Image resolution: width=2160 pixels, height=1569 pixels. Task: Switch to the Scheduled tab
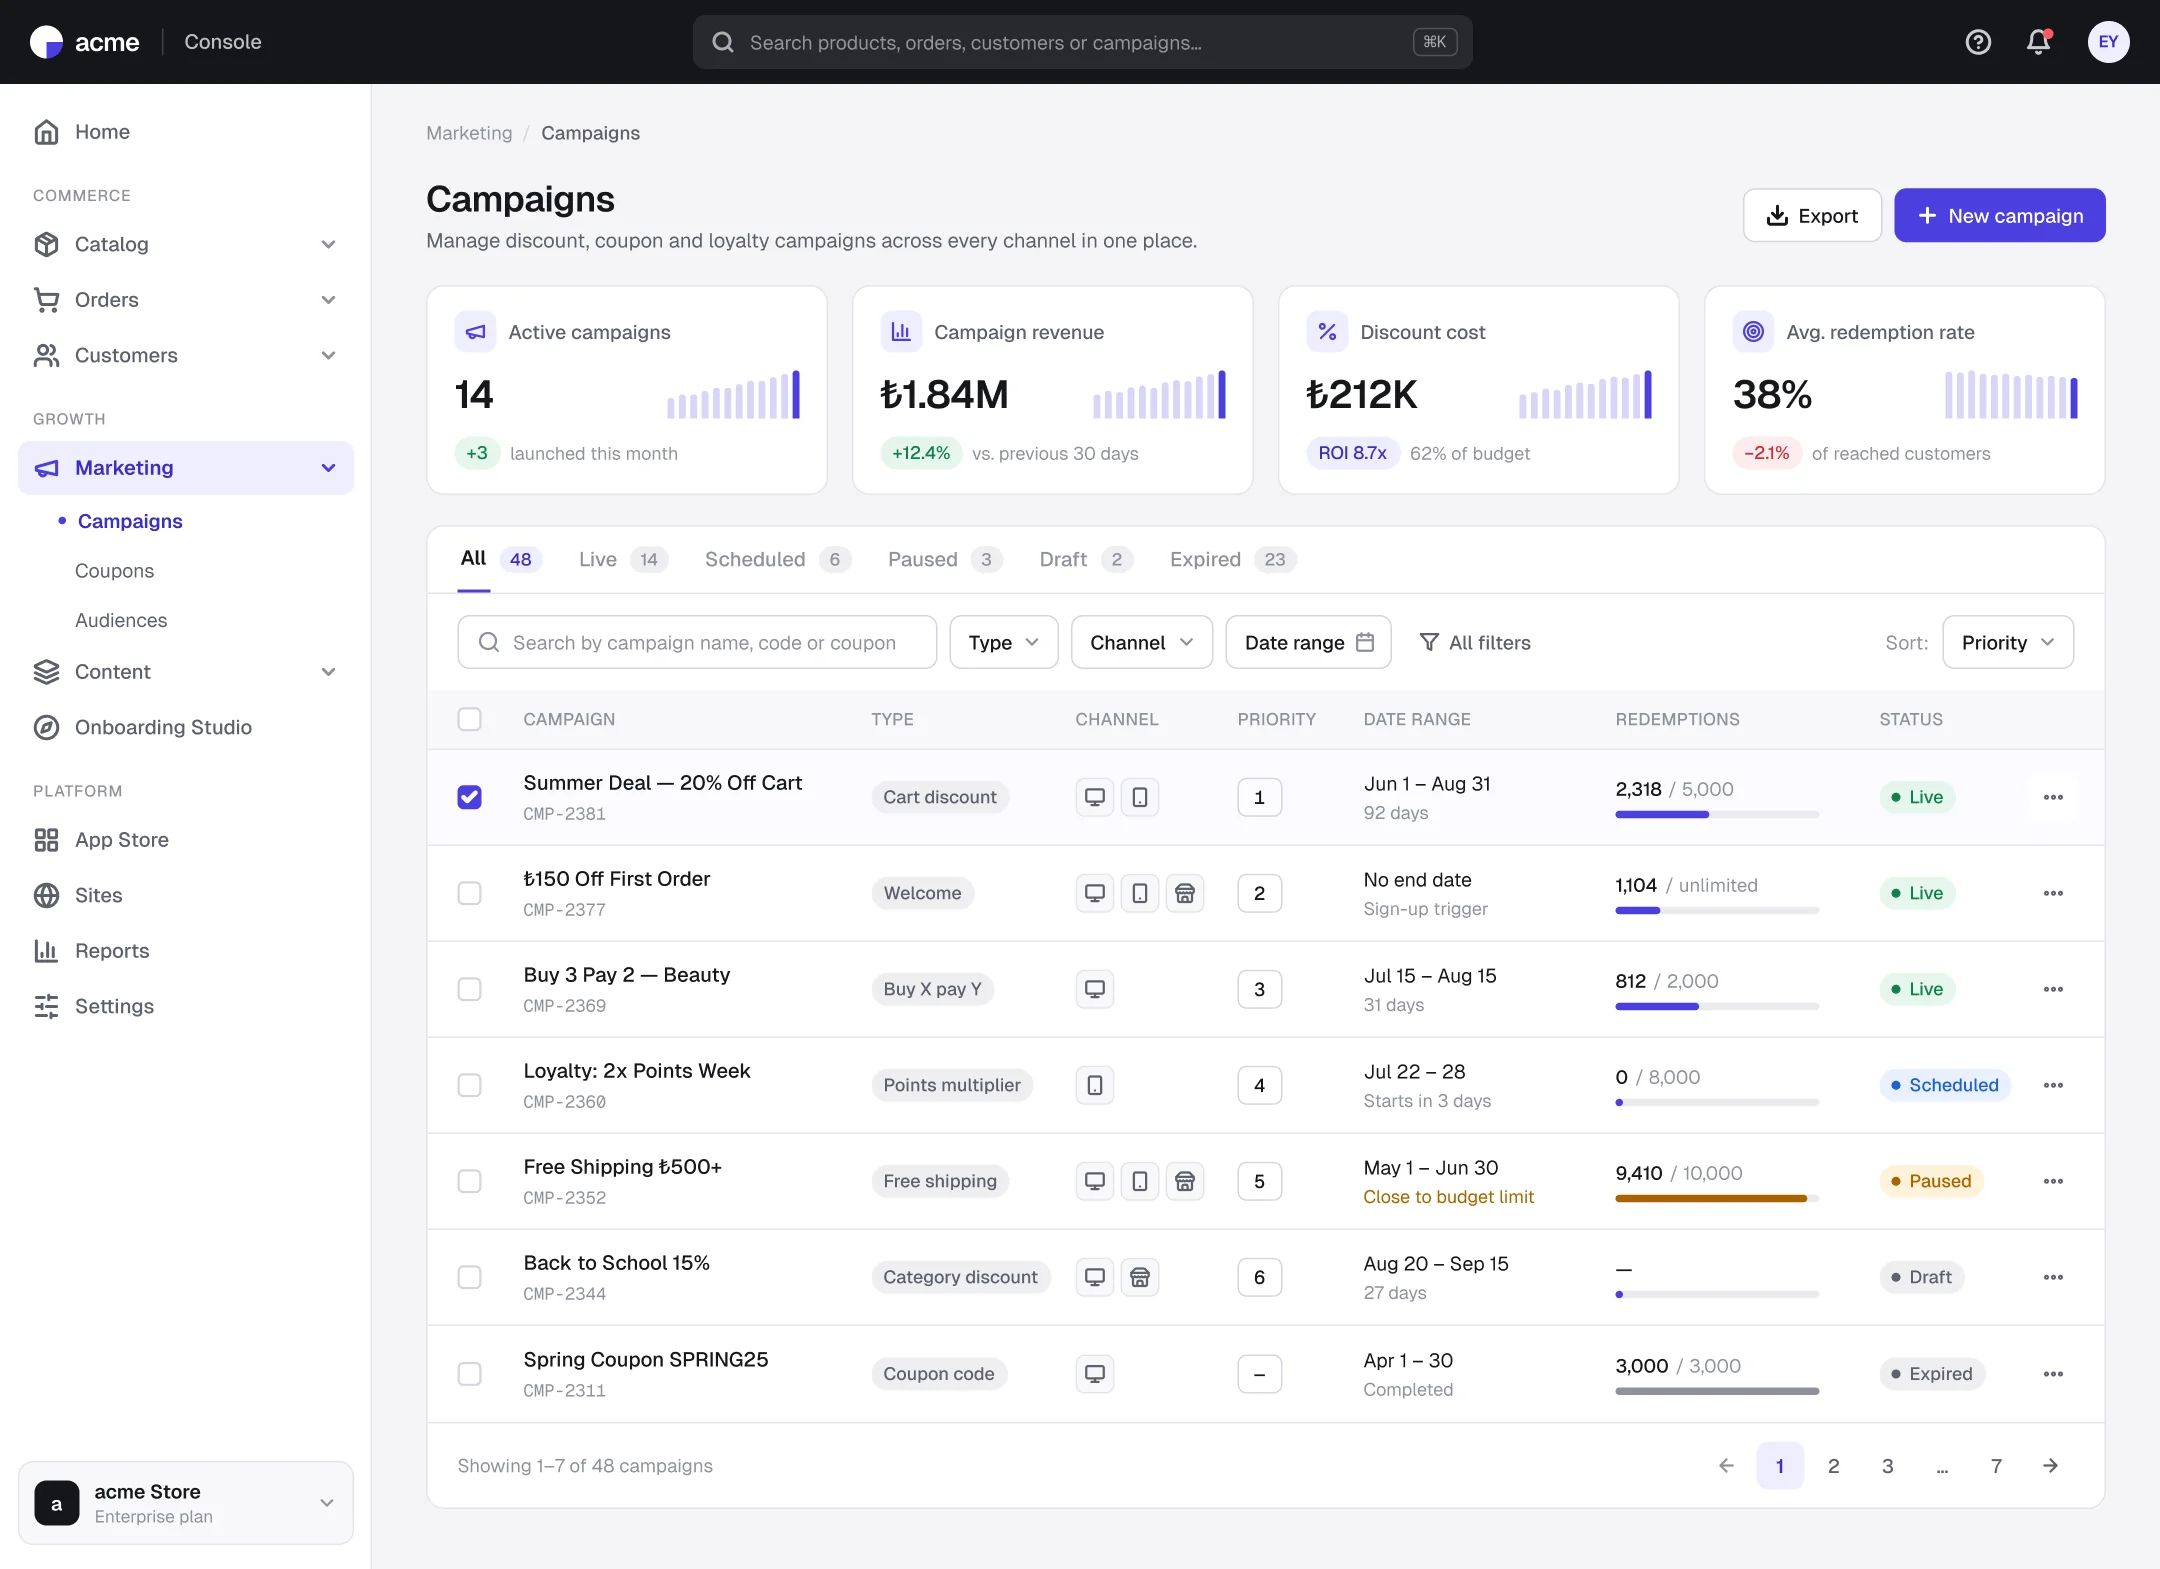coord(777,559)
